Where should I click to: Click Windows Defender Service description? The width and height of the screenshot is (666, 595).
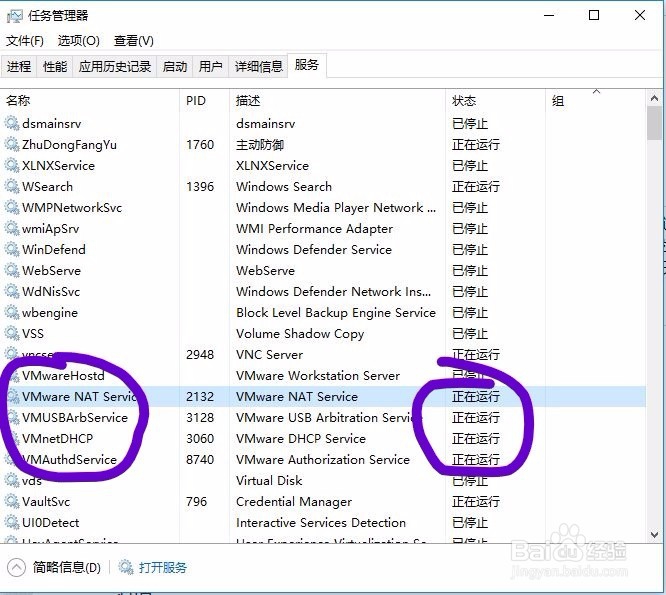(x=314, y=249)
